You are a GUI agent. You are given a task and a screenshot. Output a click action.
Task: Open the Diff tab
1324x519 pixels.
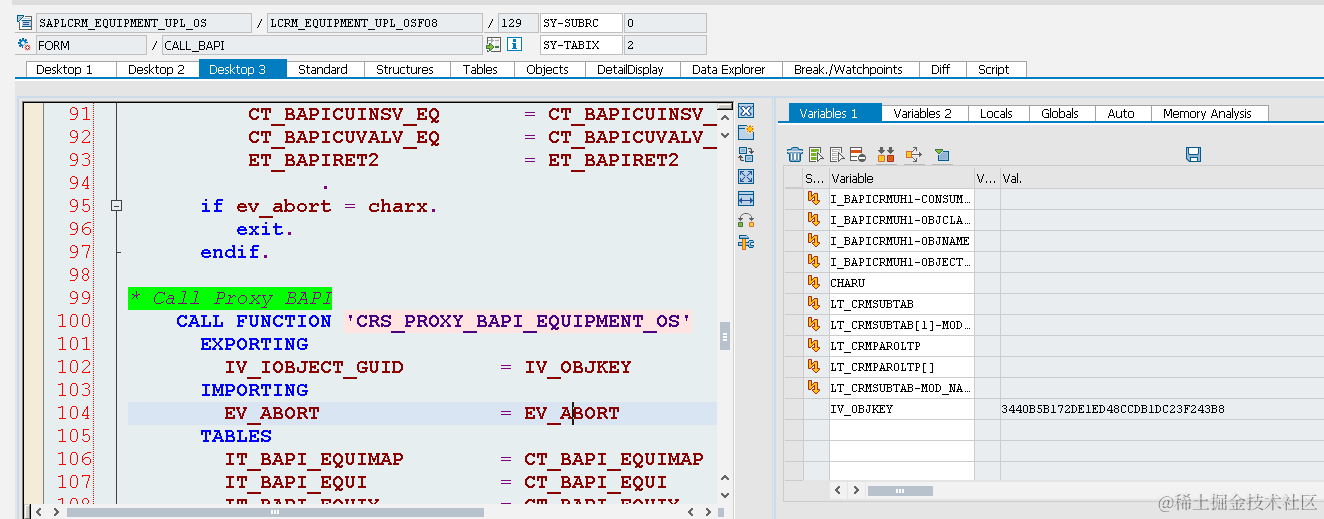(x=940, y=69)
